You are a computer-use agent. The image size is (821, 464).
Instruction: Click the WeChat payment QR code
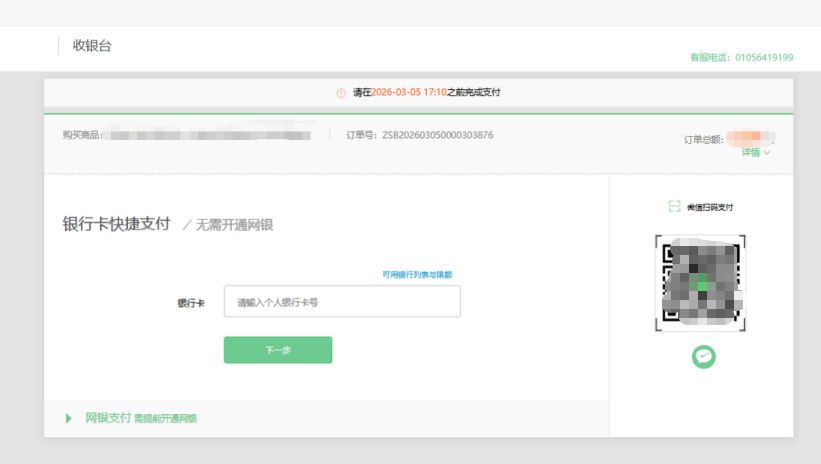coord(701,284)
